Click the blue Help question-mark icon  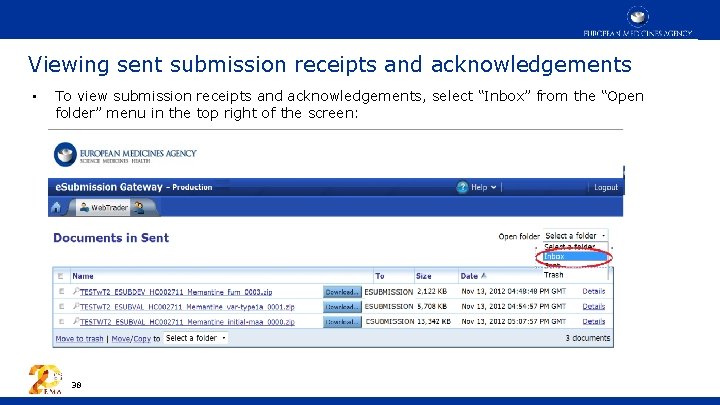coord(462,187)
